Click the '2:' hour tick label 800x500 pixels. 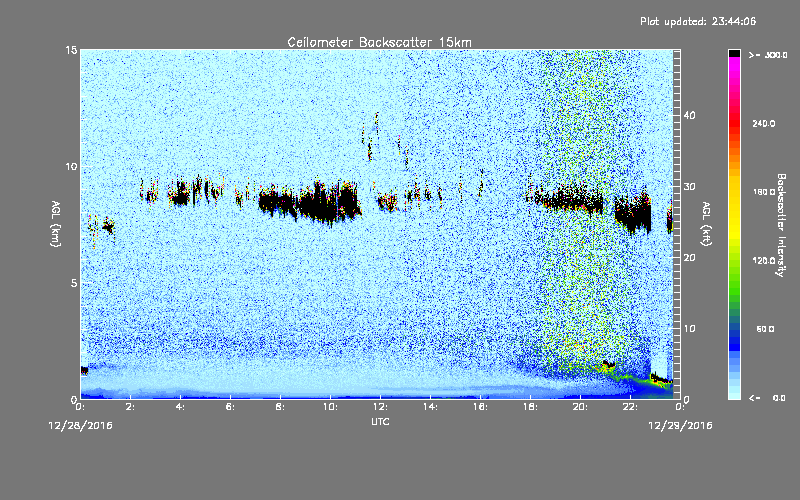coord(131,407)
